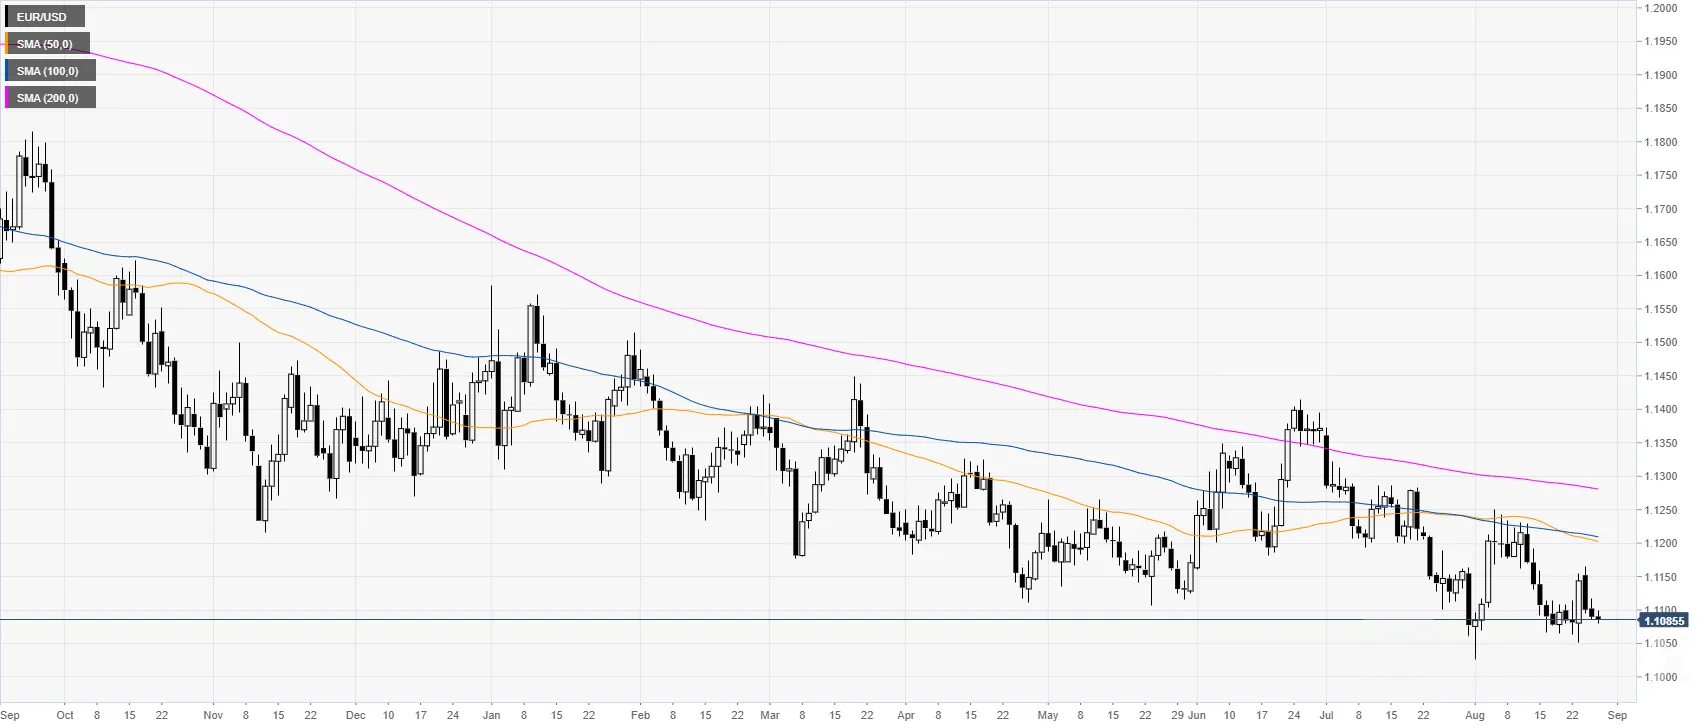Click the magenta SMA 200 color marker
1707x728 pixels.
click(7, 98)
